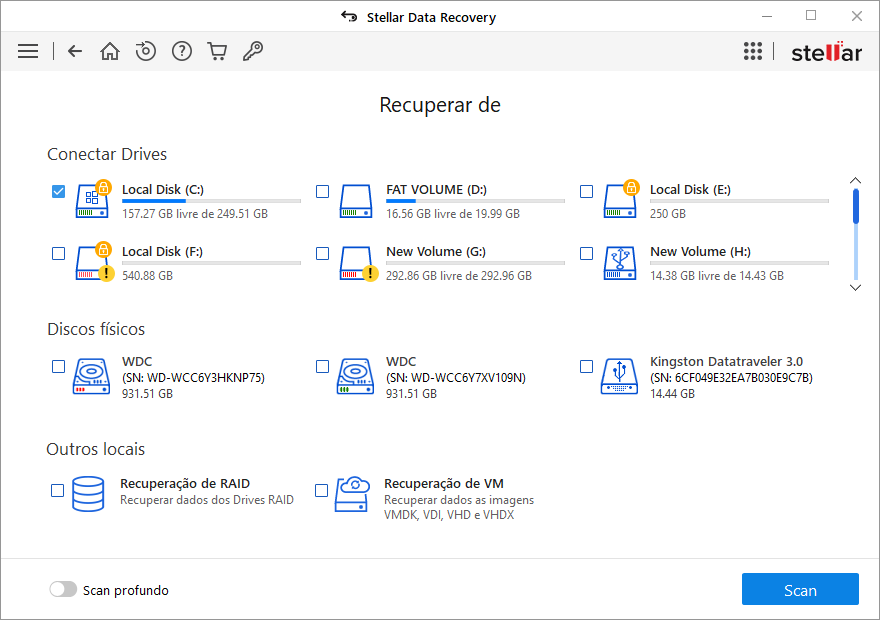Uncheck the Local Disk (C:) checkbox
Image resolution: width=880 pixels, height=620 pixels.
58,192
